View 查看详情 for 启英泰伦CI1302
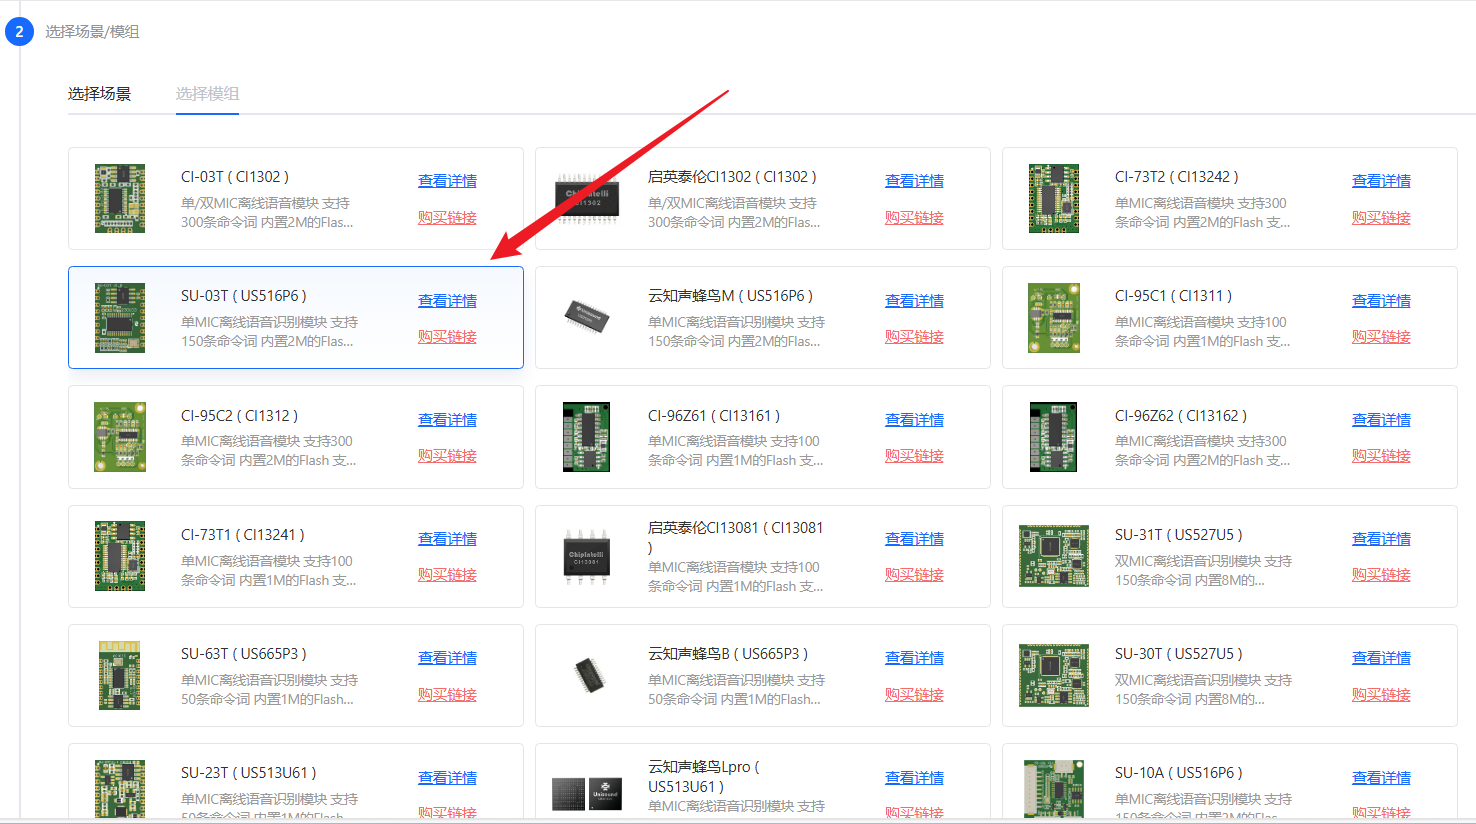1476x824 pixels. tap(914, 181)
